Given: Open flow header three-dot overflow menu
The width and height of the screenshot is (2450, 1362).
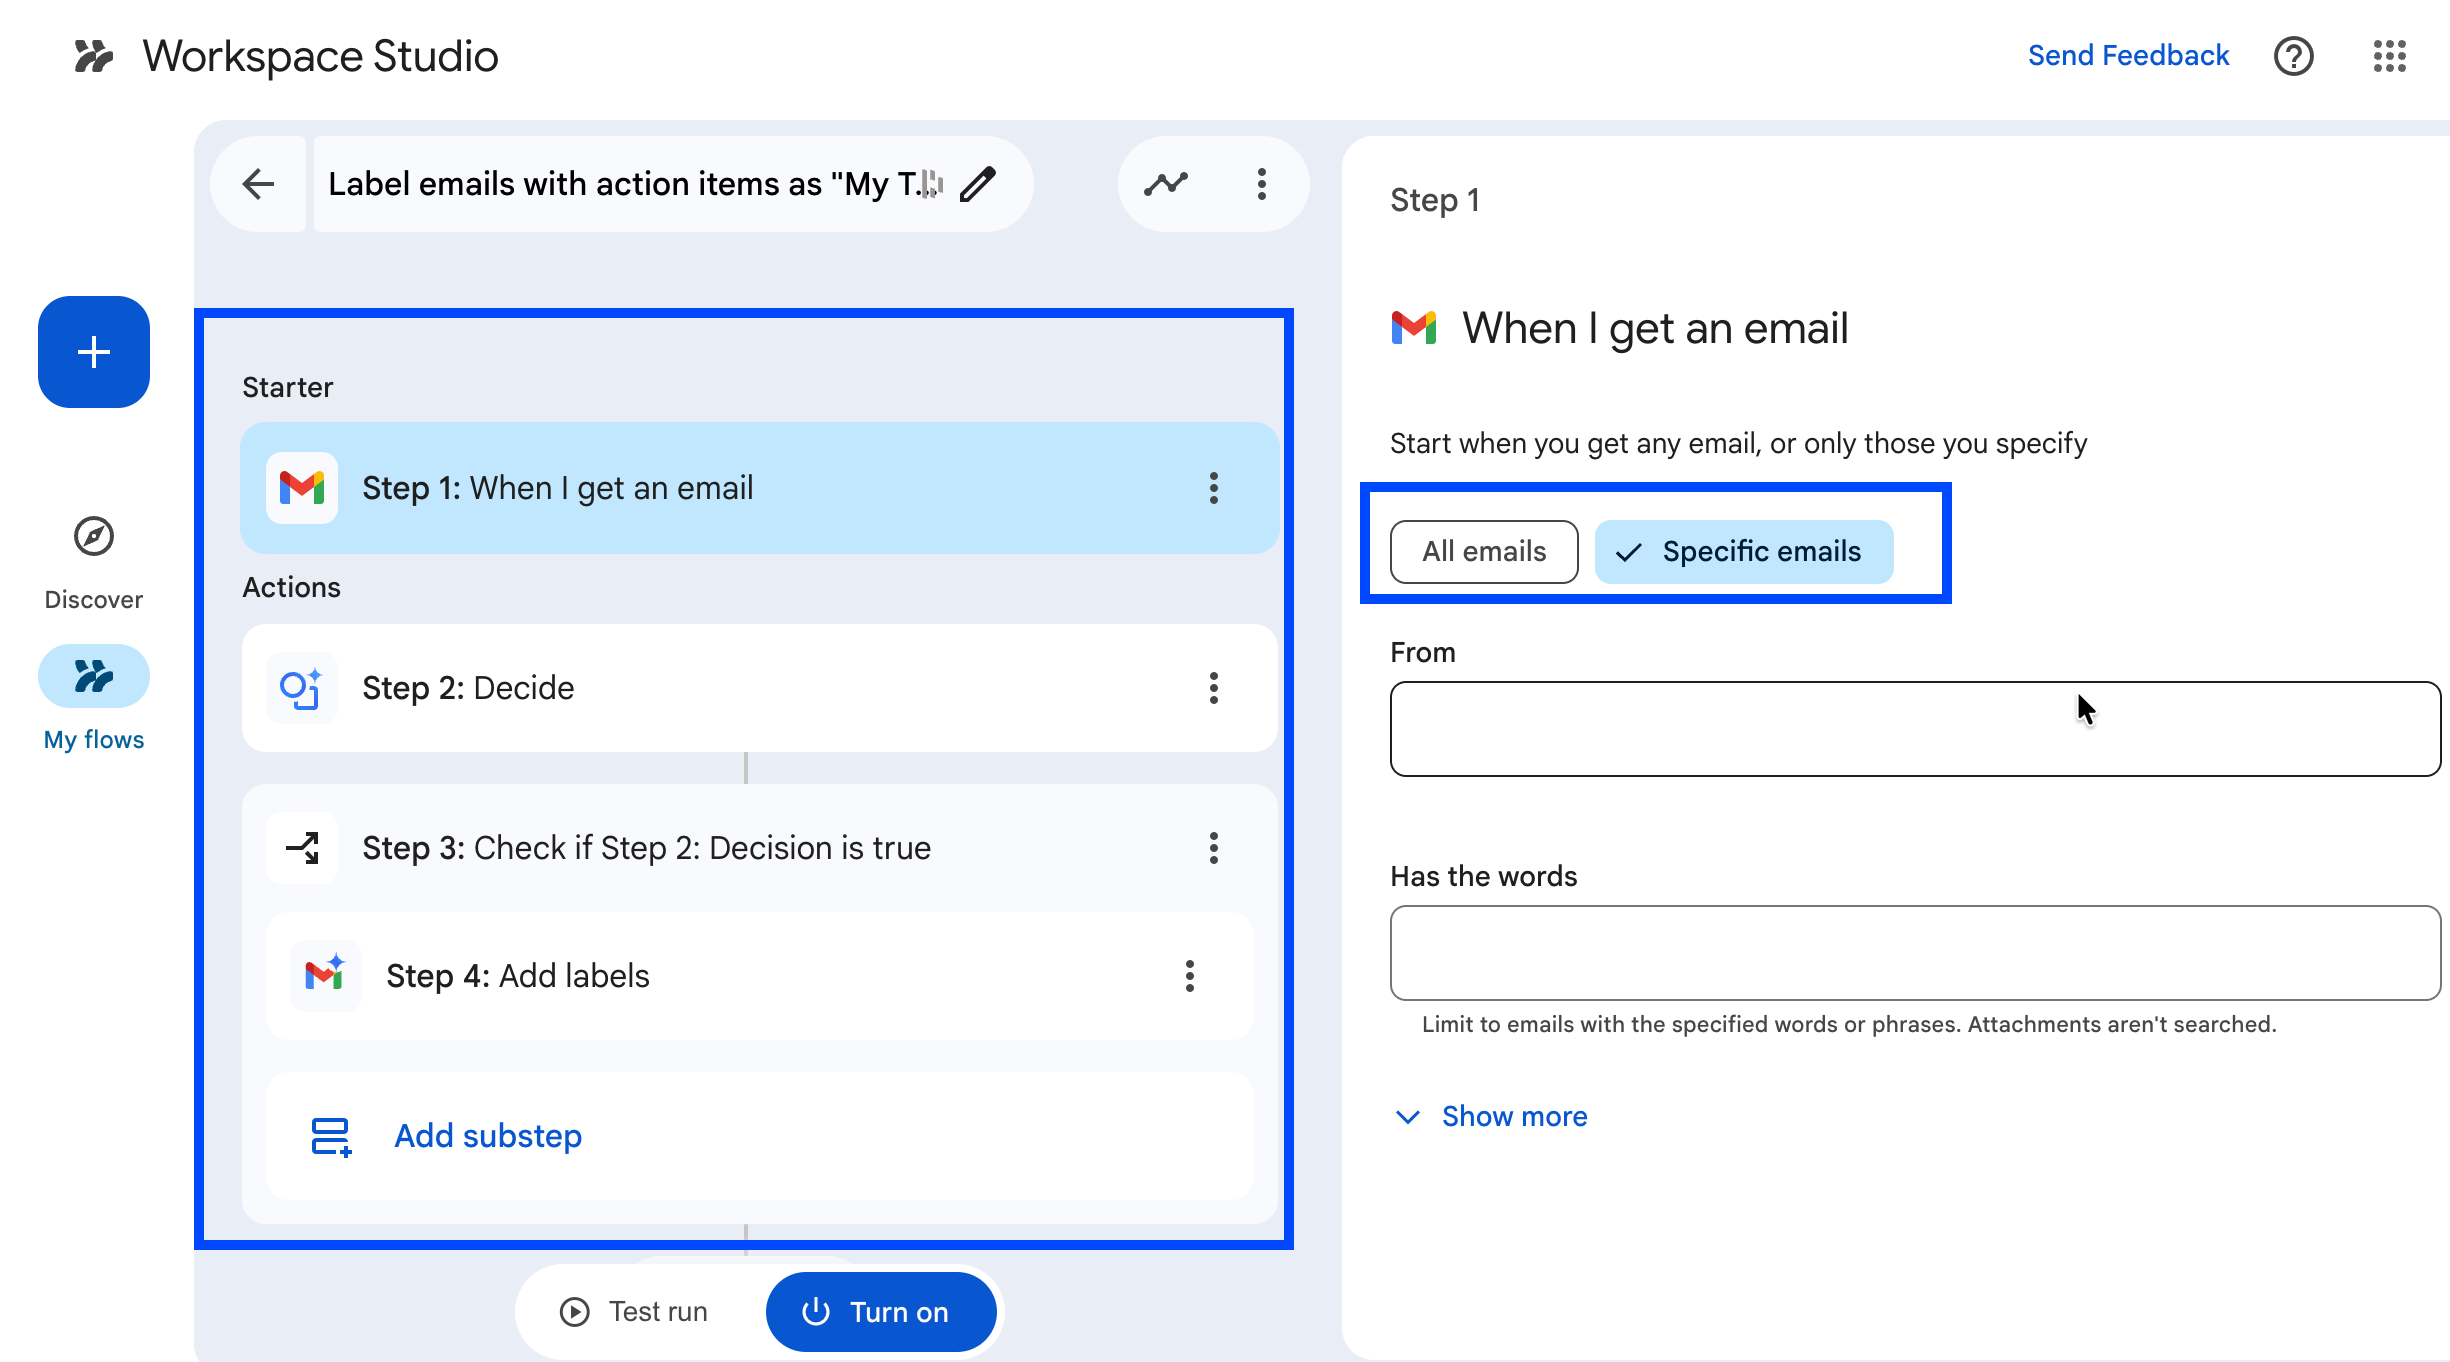Looking at the screenshot, I should [x=1262, y=184].
